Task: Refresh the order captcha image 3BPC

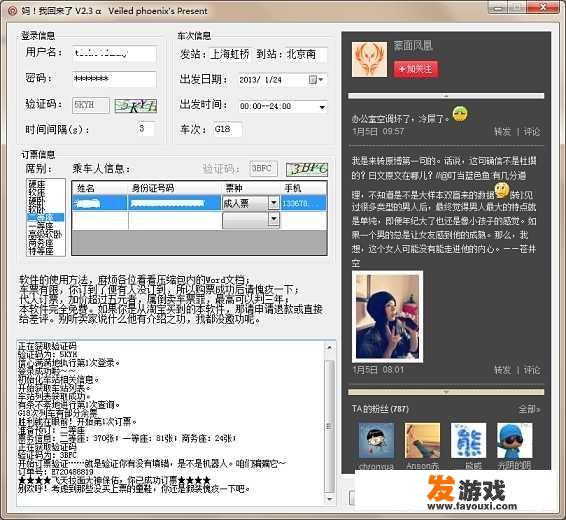Action: pos(307,169)
